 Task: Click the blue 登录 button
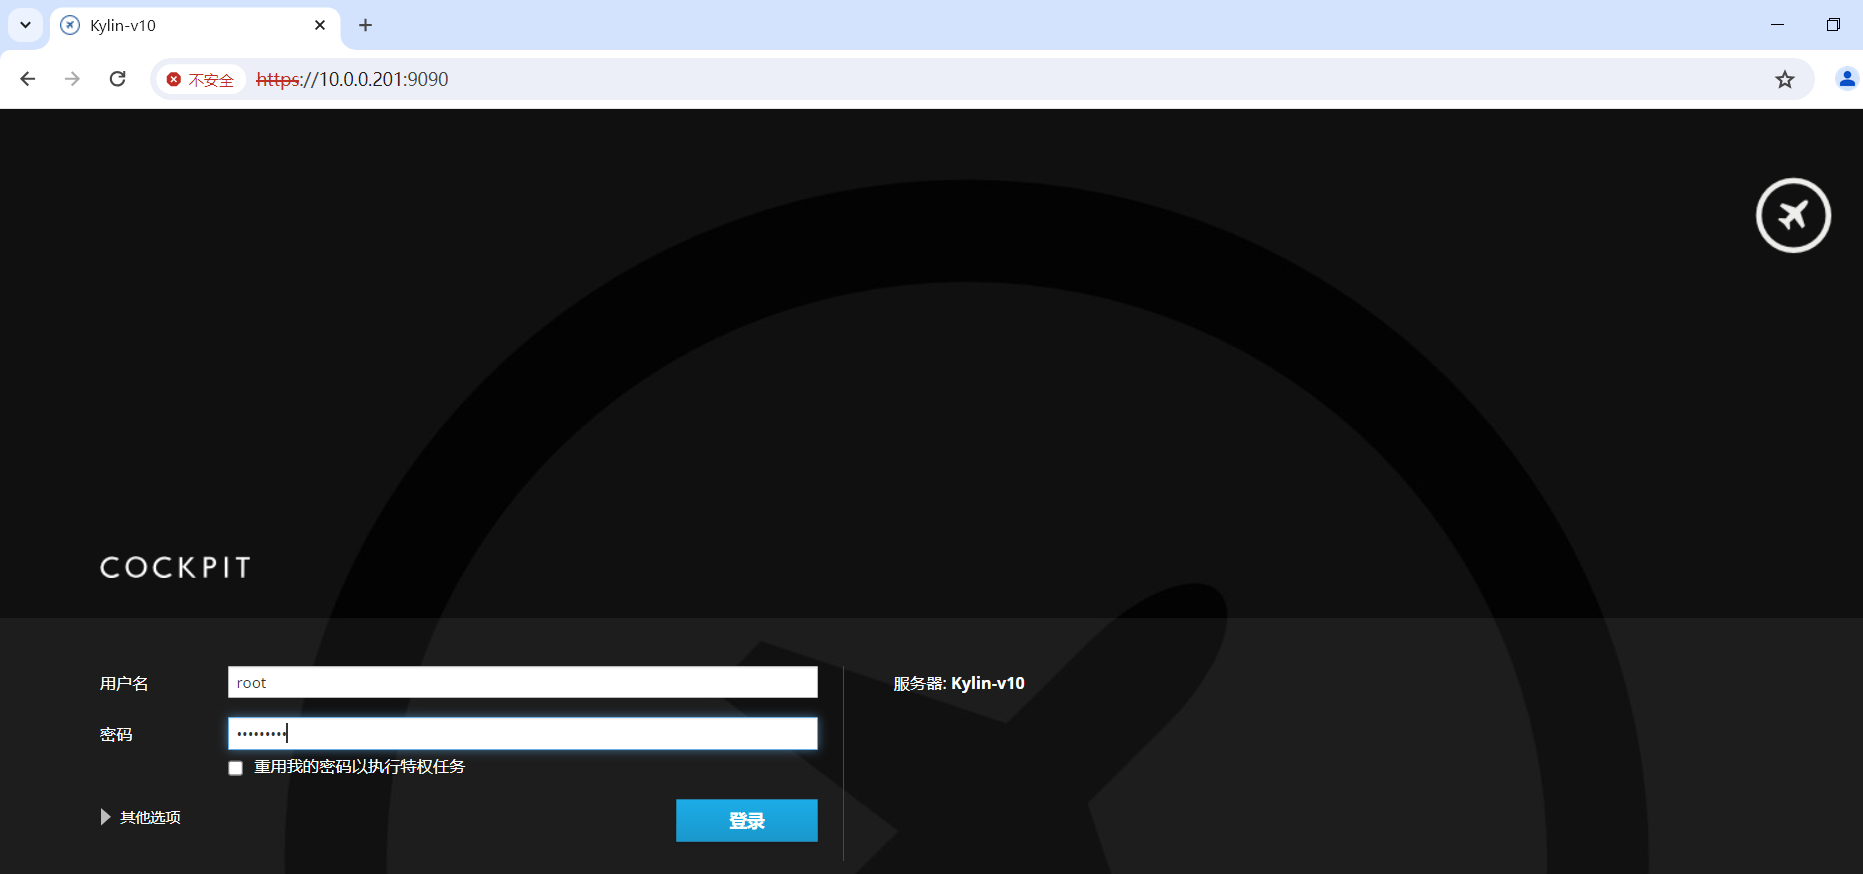coord(747,820)
